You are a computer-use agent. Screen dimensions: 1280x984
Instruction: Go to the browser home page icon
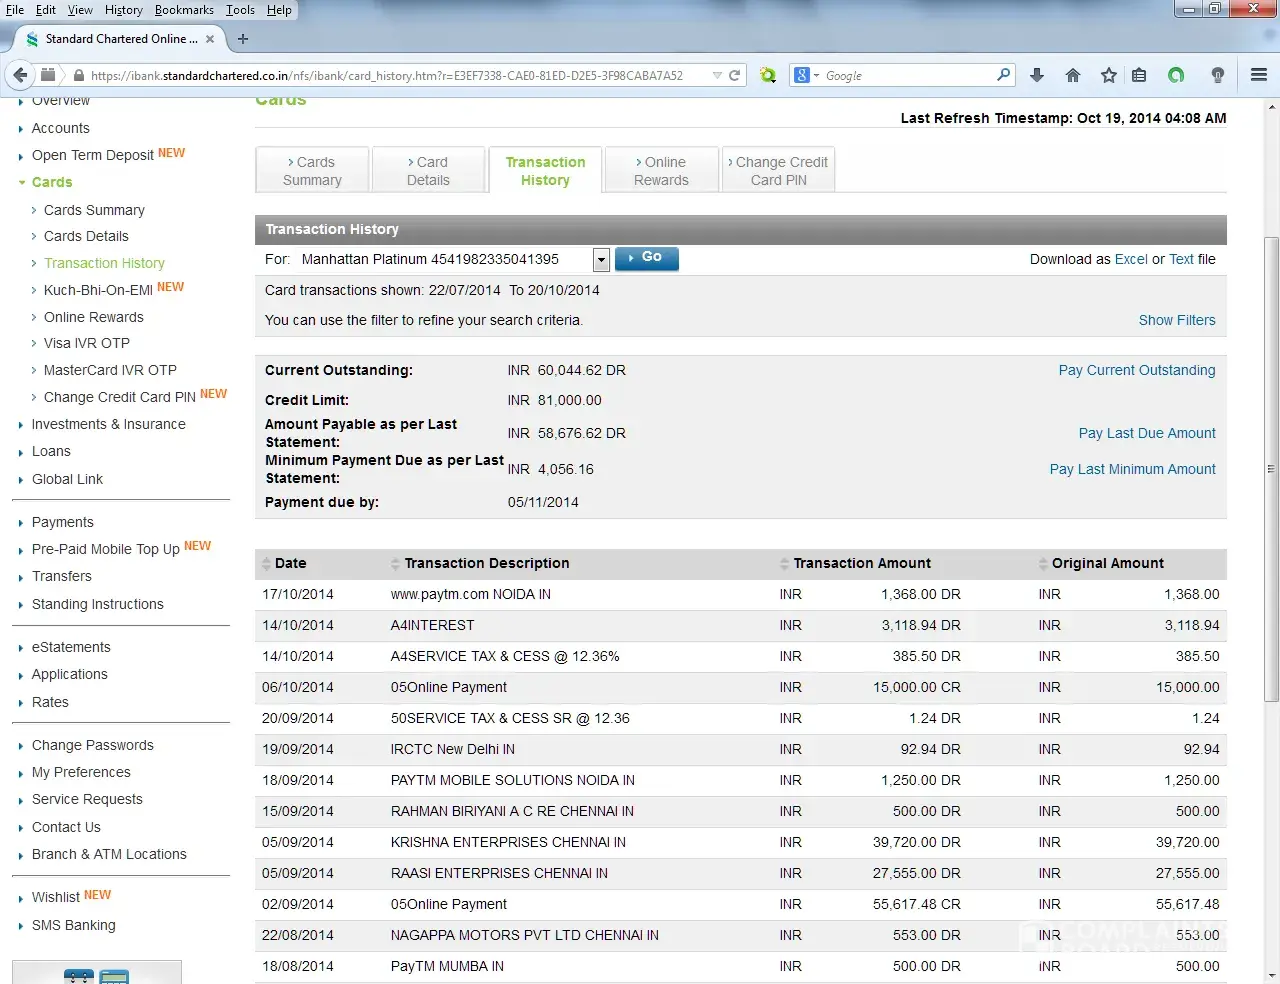click(x=1073, y=75)
